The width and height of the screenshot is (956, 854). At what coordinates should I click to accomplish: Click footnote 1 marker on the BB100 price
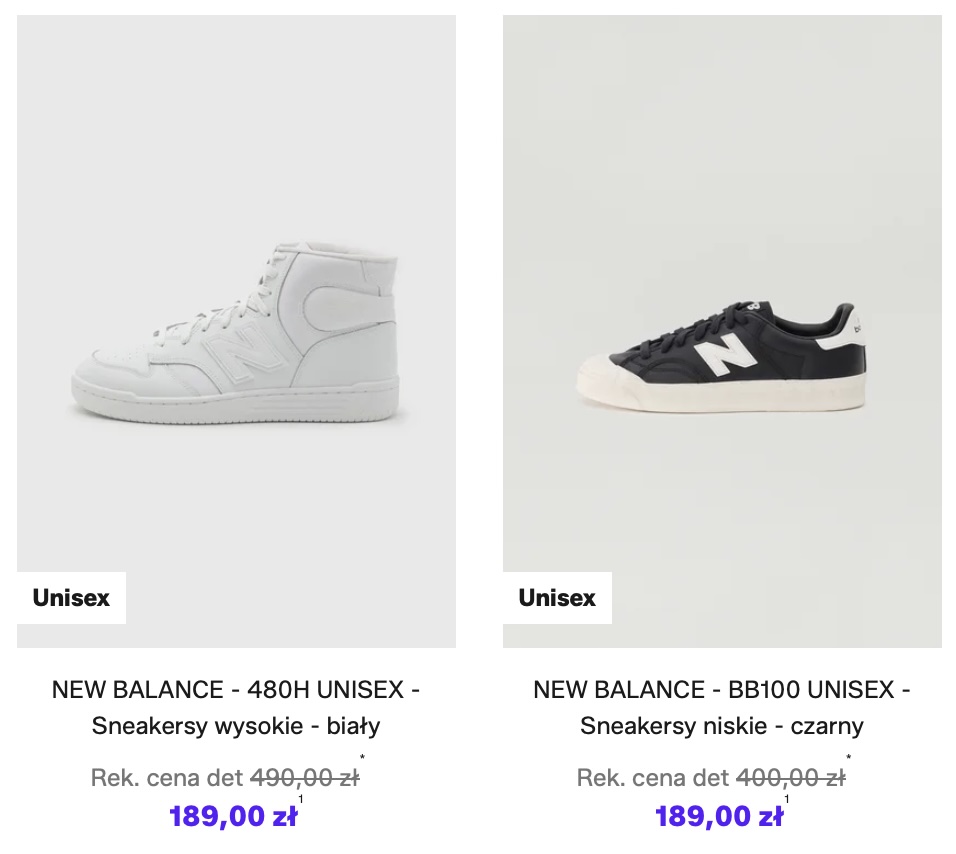pyautogui.click(x=787, y=799)
